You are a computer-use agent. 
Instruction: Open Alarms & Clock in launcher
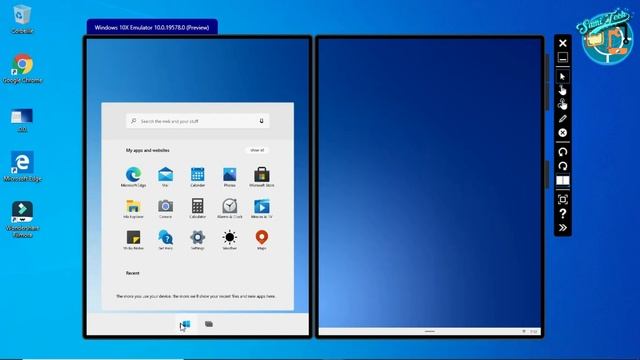click(x=229, y=209)
